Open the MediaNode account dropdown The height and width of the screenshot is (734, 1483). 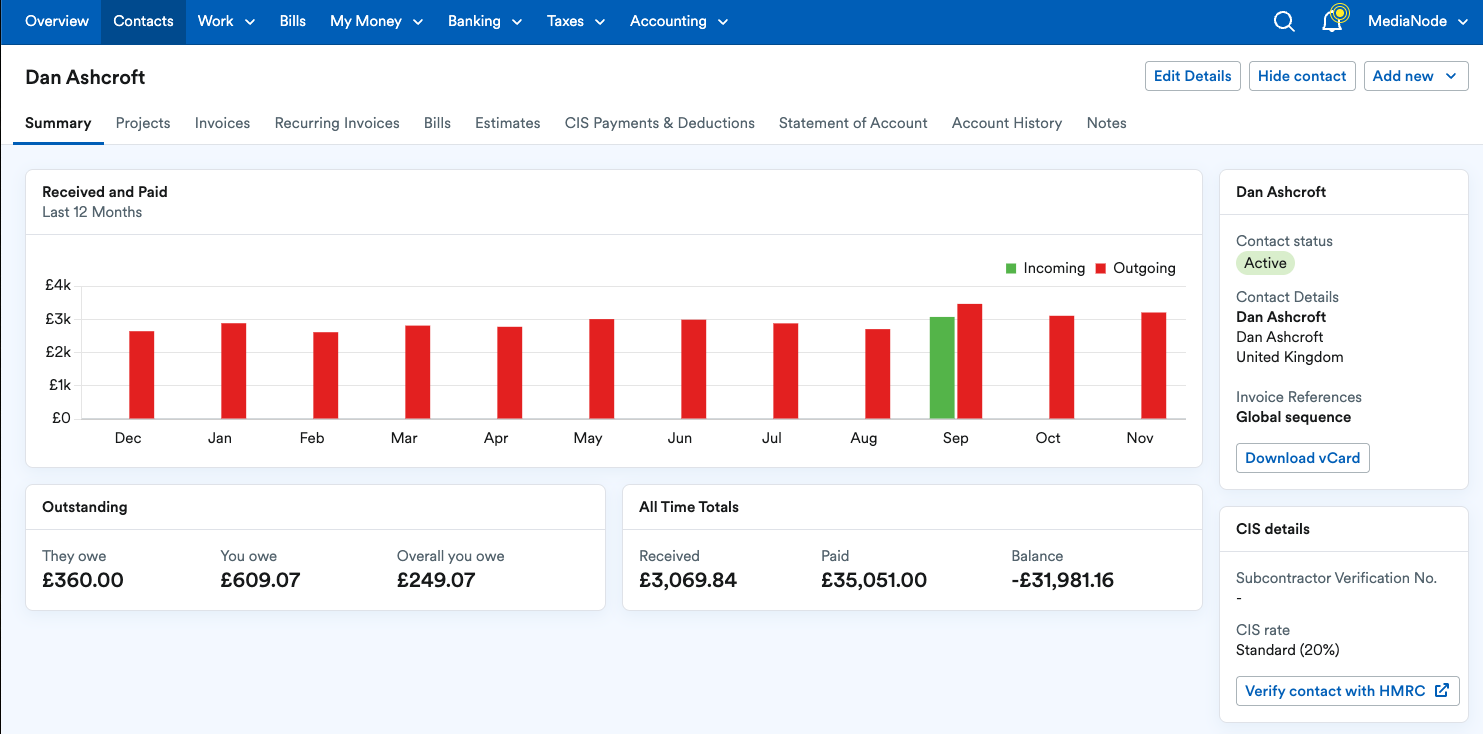click(1418, 21)
